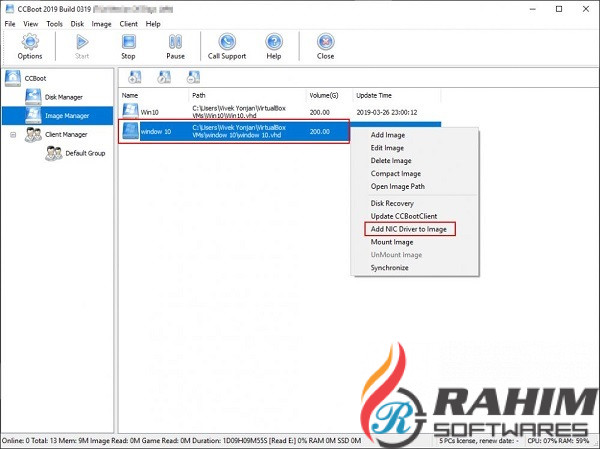Sort by the Volume(G) column header

pos(323,95)
